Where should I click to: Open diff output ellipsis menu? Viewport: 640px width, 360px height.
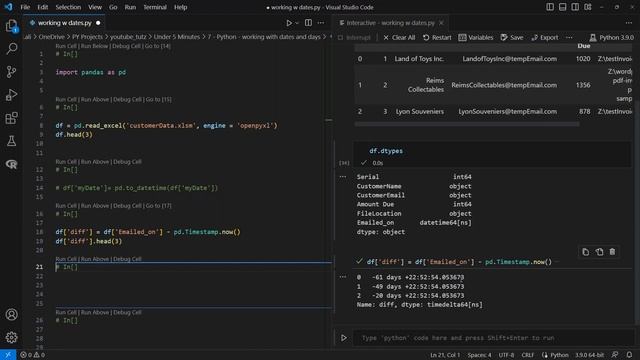tap(343, 277)
